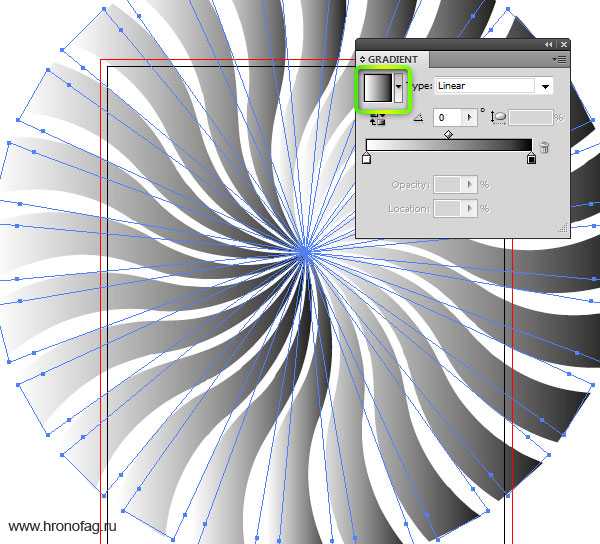Open the gradient Type dropdown showing Linear
600x544 pixels.
click(494, 86)
